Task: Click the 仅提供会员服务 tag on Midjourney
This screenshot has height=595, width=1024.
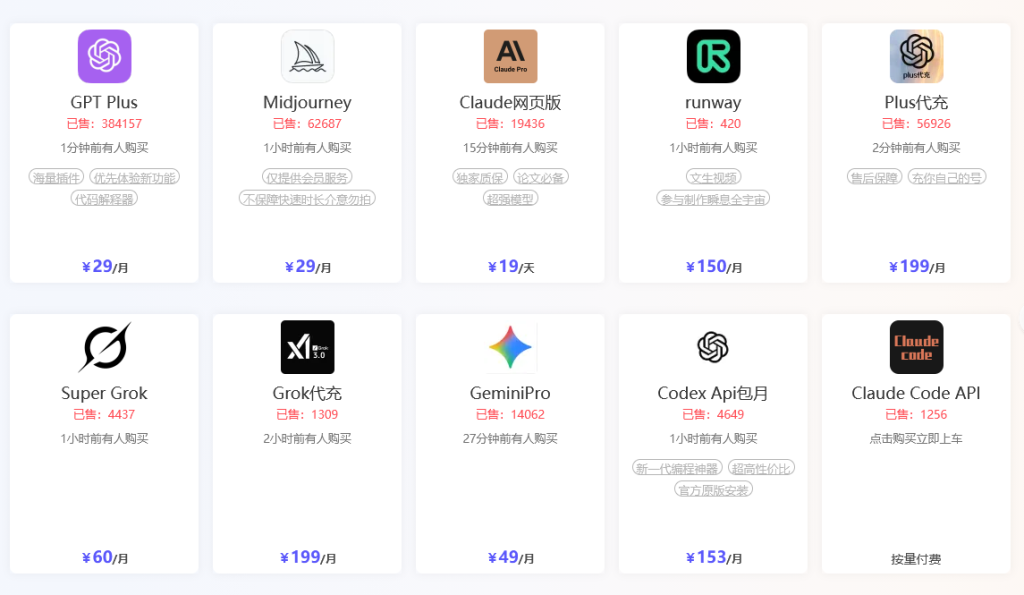Action: coord(308,178)
